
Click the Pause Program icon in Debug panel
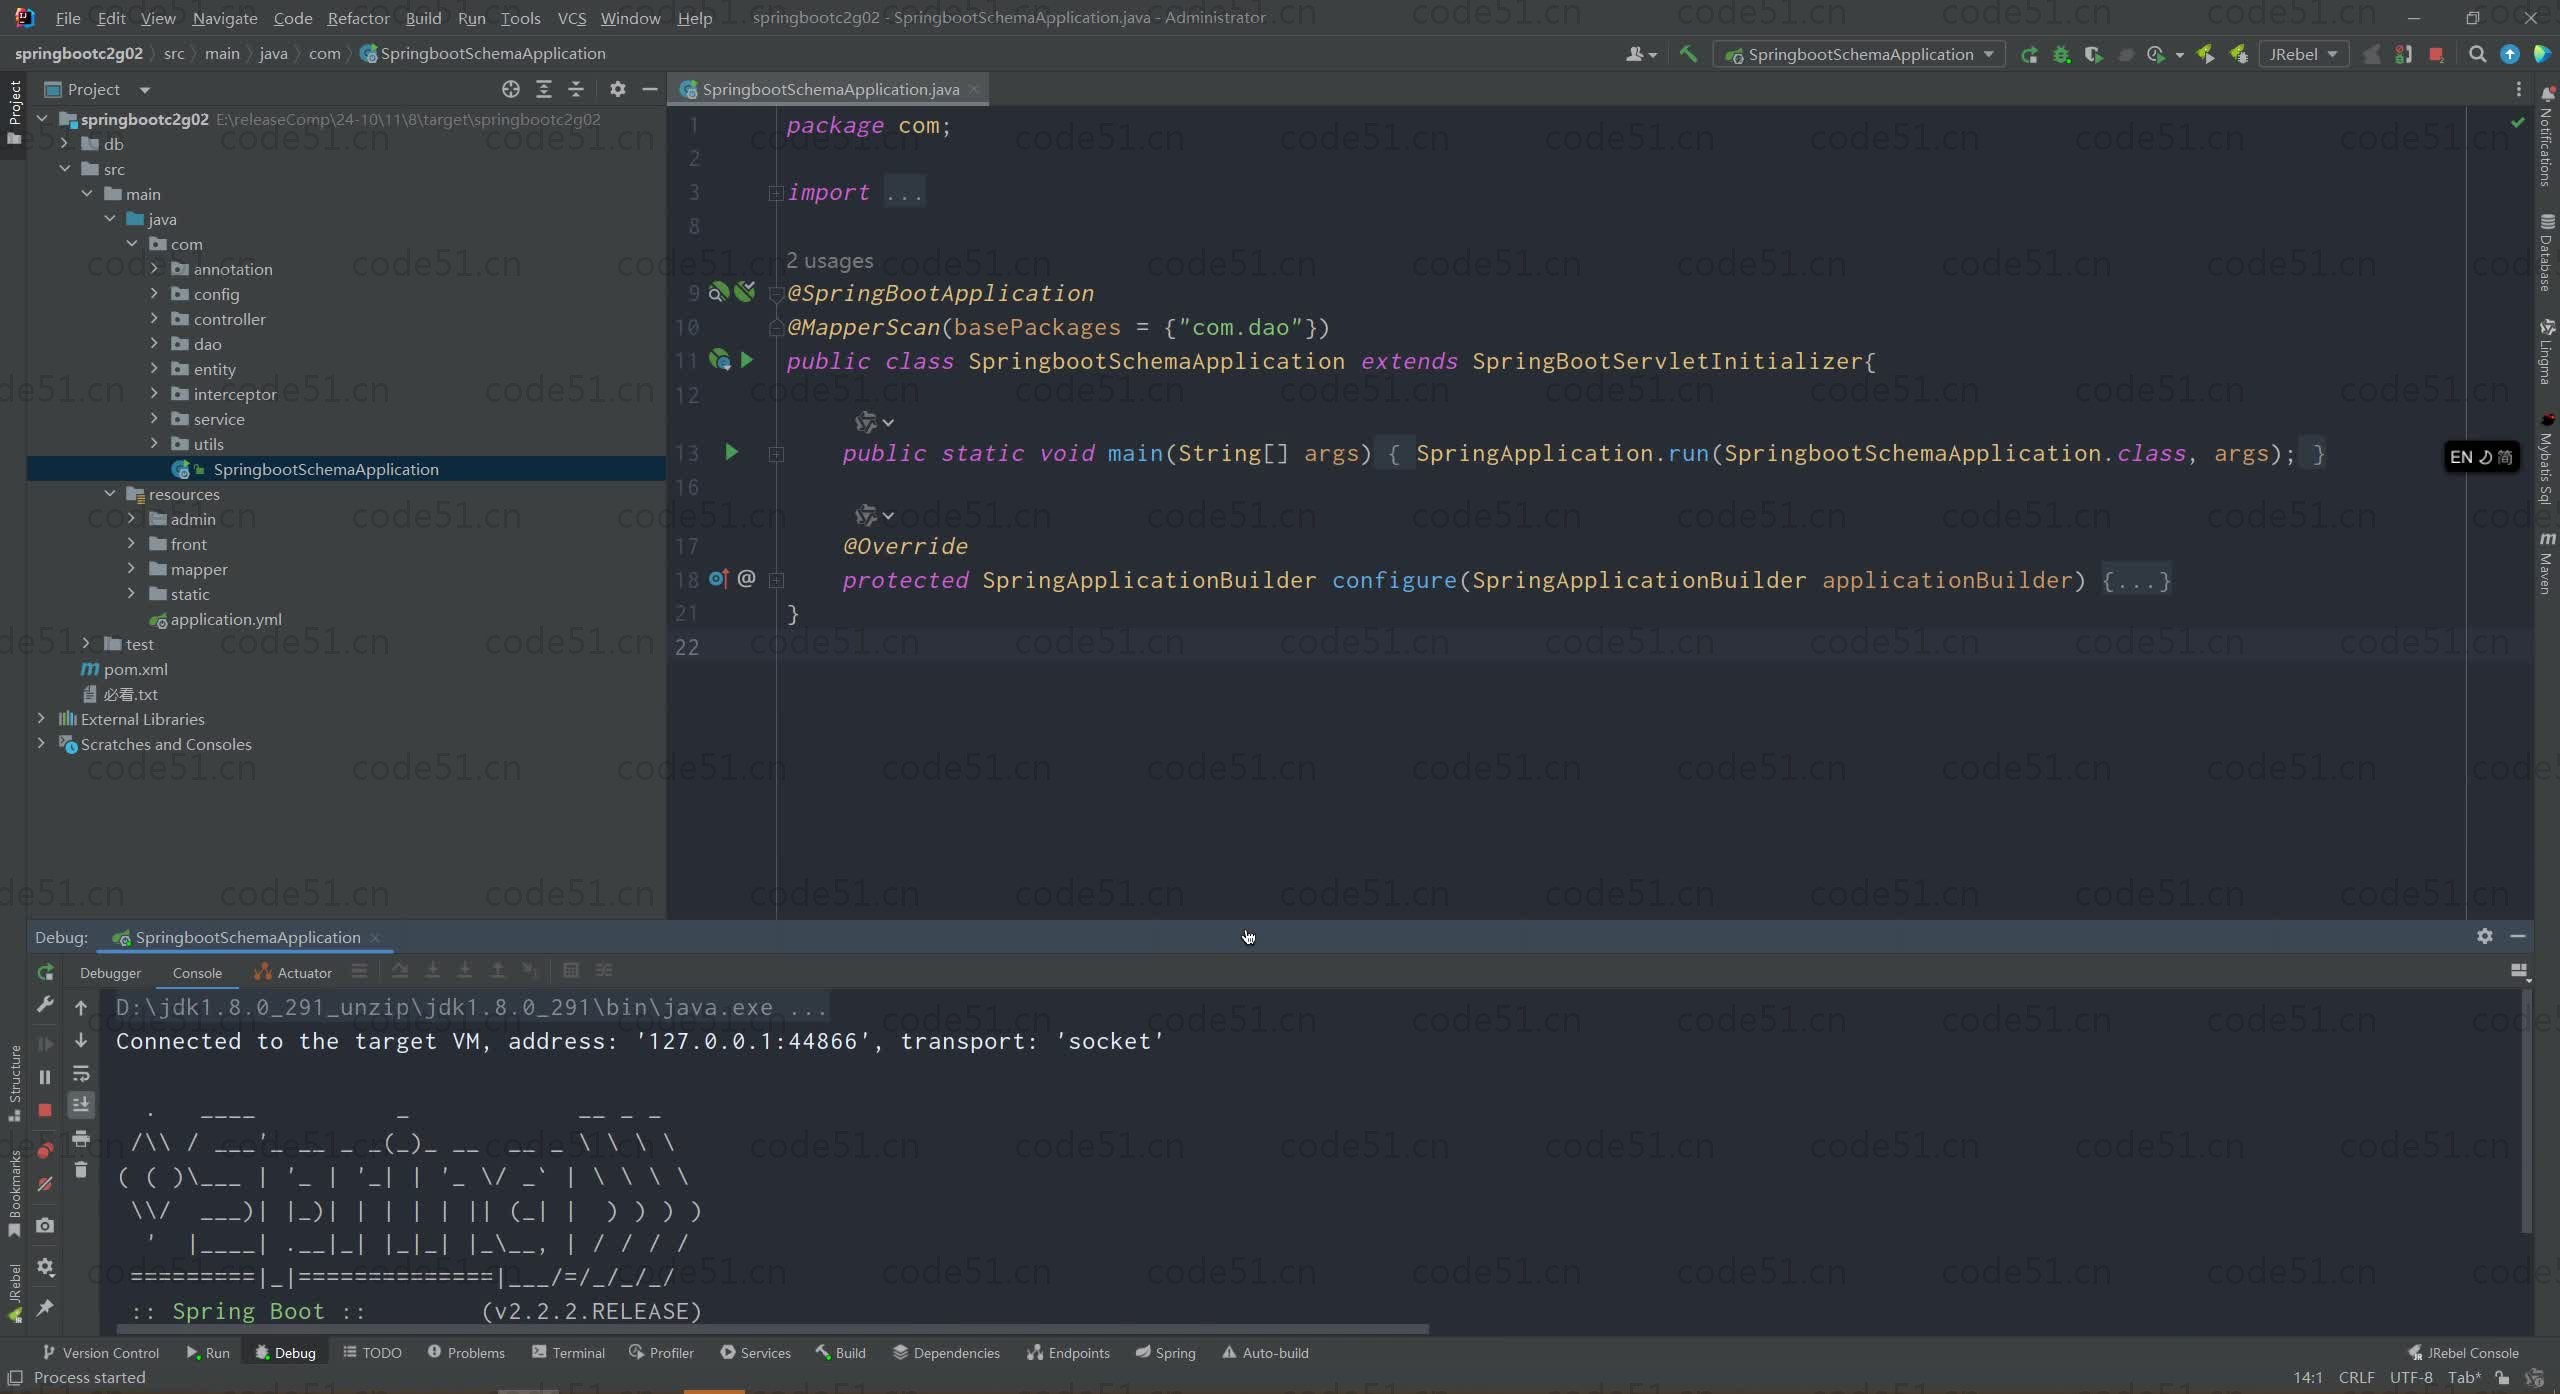coord(45,1077)
